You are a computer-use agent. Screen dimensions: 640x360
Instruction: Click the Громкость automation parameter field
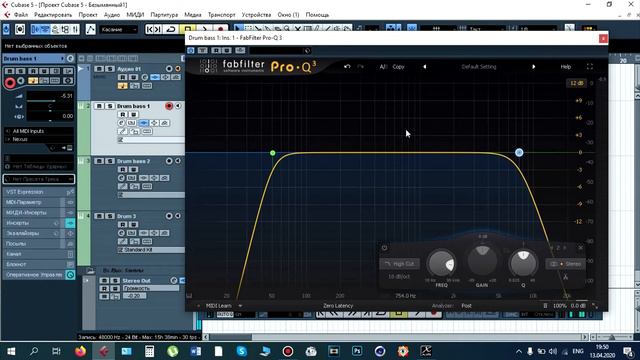click(x=151, y=288)
